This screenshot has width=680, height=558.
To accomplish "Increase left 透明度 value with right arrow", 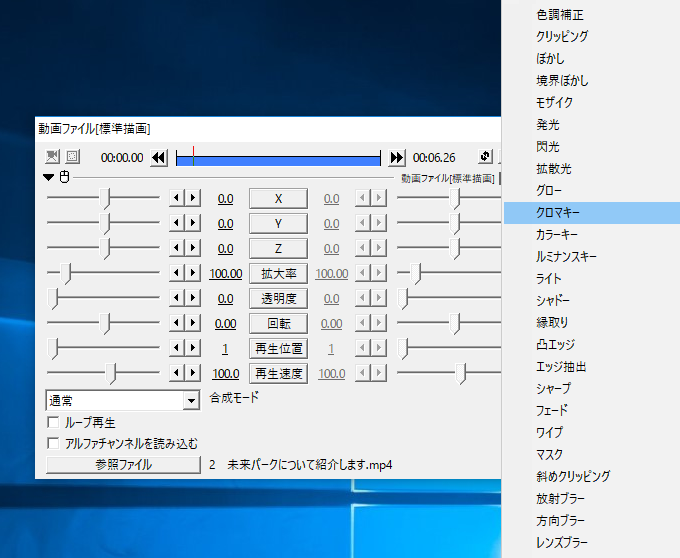I will click(x=193, y=298).
